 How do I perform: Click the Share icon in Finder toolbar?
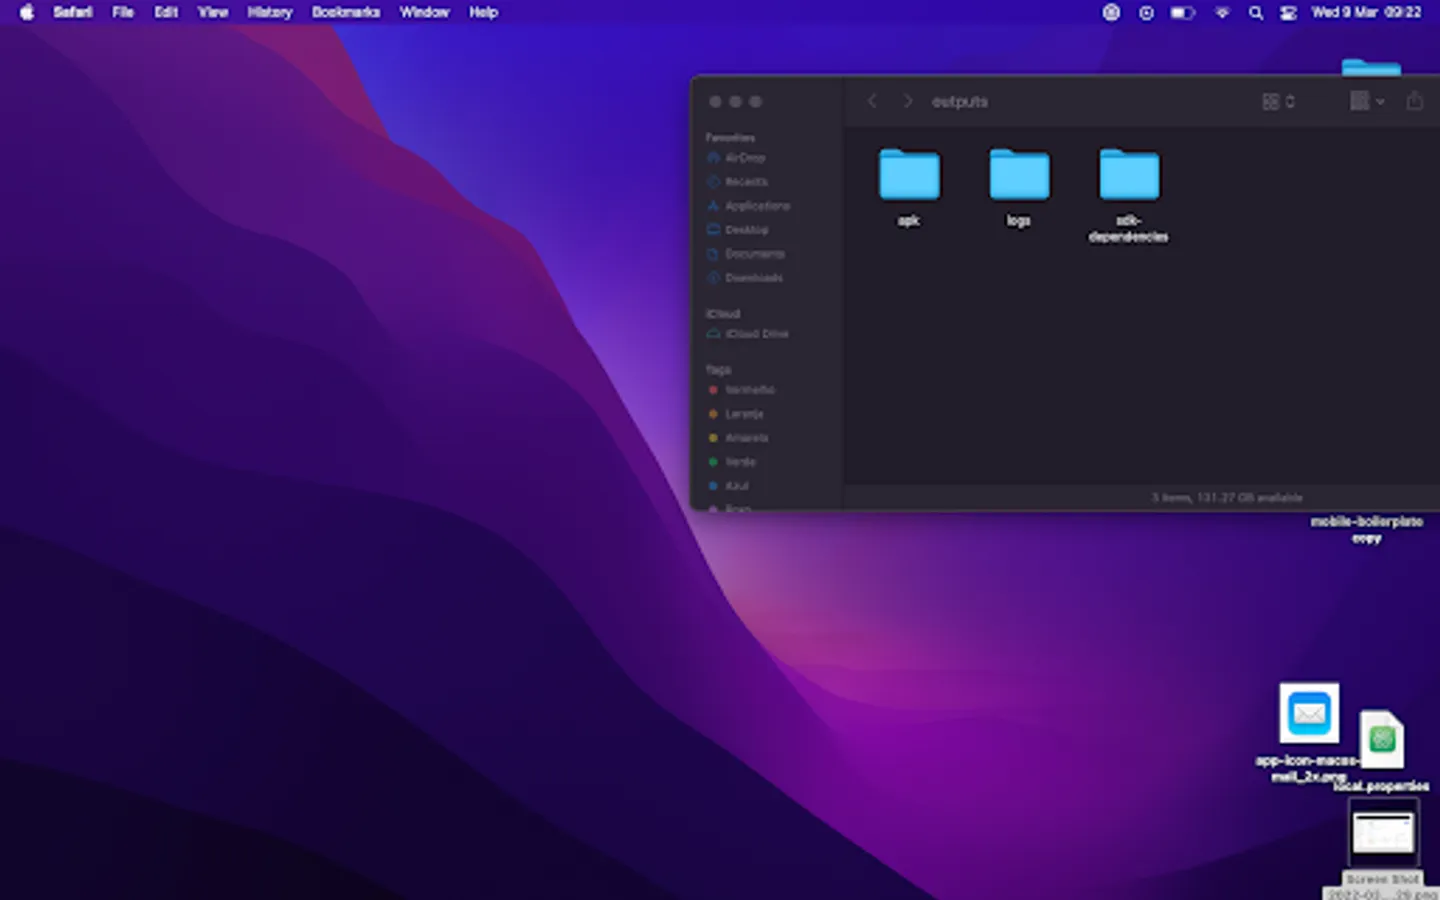tap(1414, 101)
